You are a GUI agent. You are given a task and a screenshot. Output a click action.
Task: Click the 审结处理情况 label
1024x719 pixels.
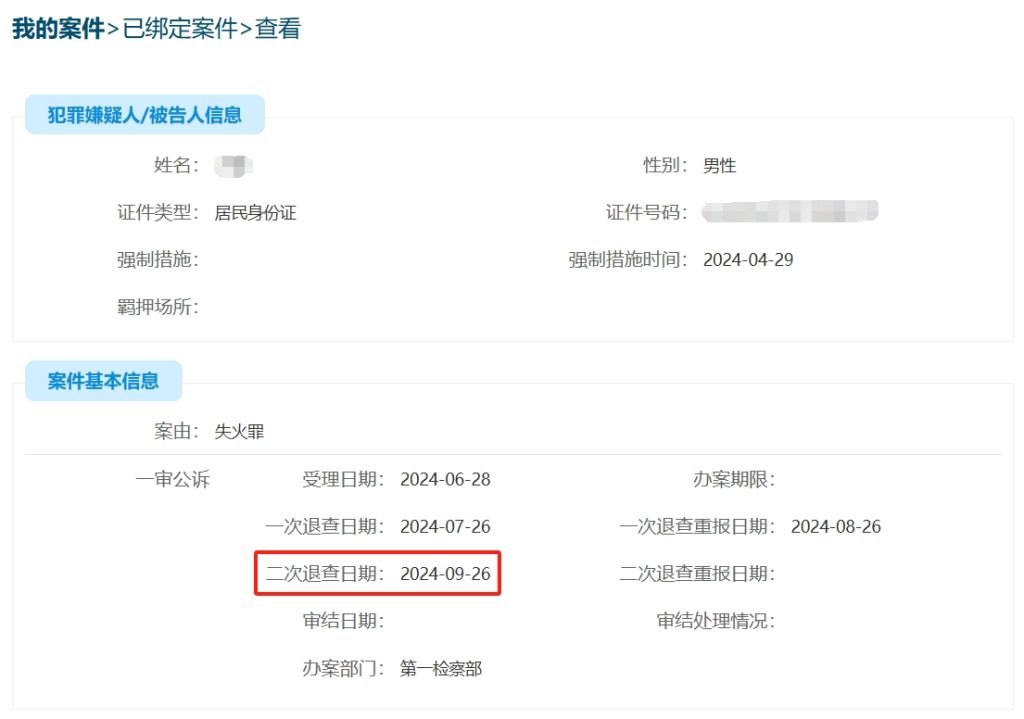(x=716, y=620)
